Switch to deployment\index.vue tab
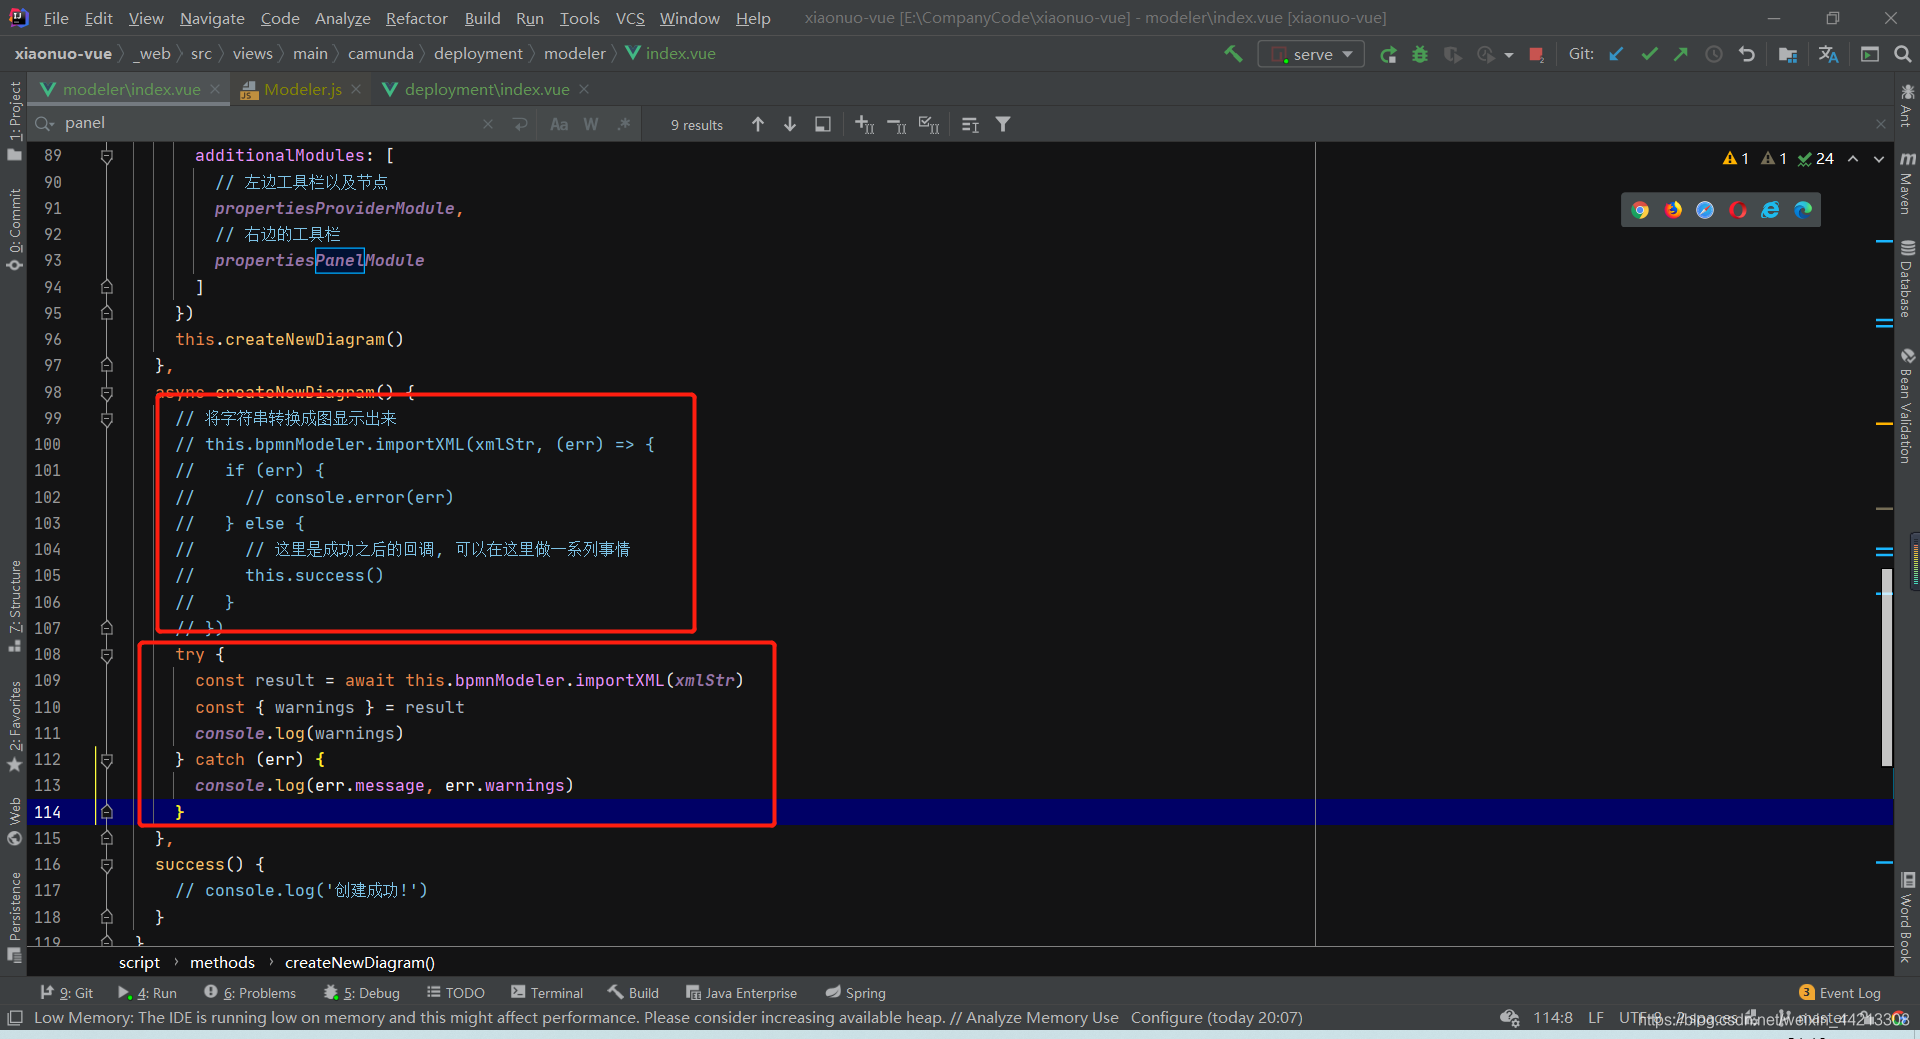The width and height of the screenshot is (1920, 1039). click(487, 89)
